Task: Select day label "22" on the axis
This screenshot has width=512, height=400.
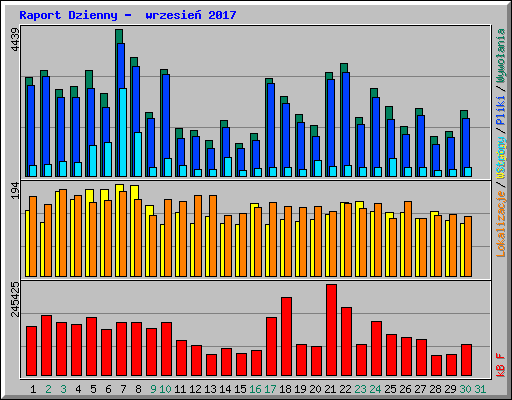Action: coord(345,389)
